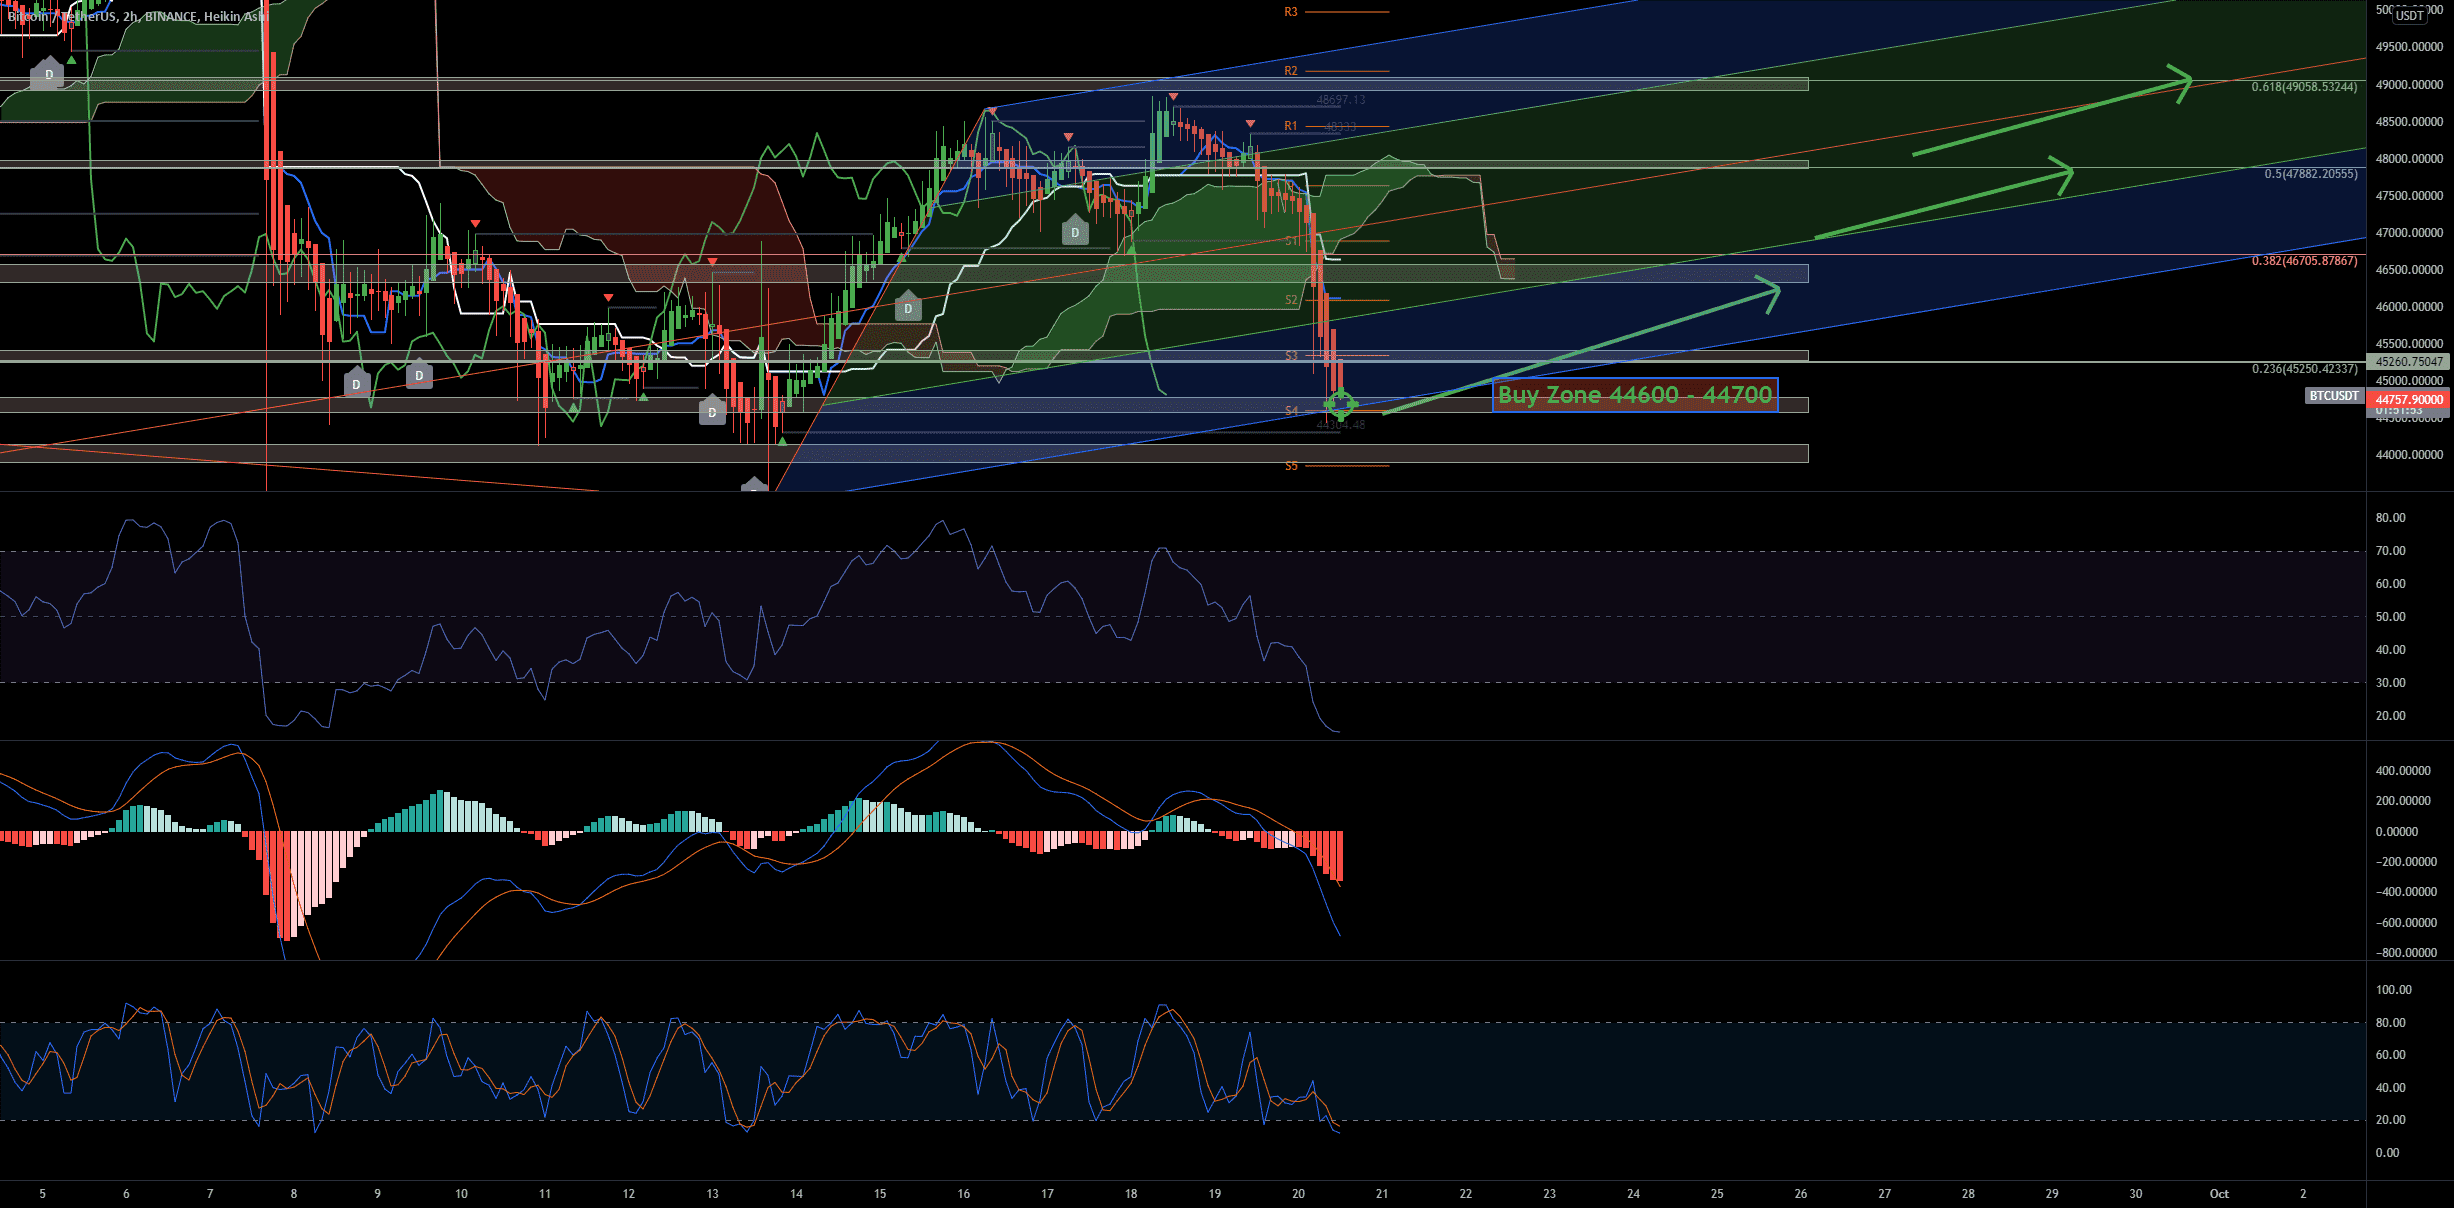Select the R1 pivot label
Screen dimensions: 2454x1208
(x=1291, y=126)
